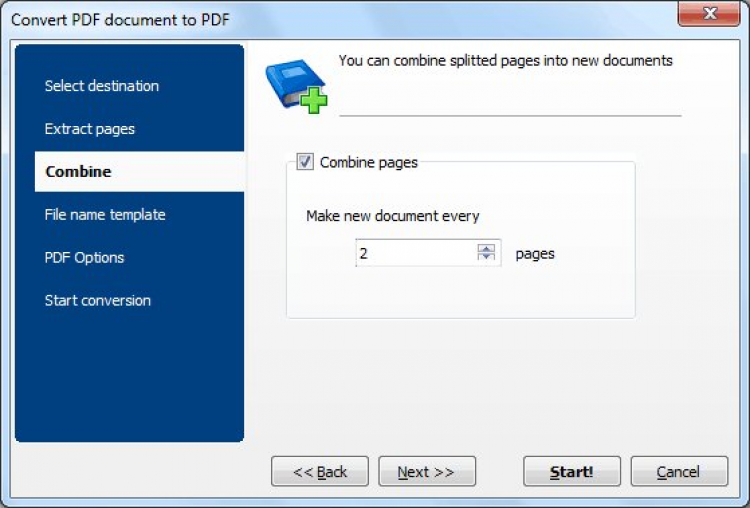Click the blue book with plus icon
This screenshot has width=750, height=508.
click(x=296, y=84)
